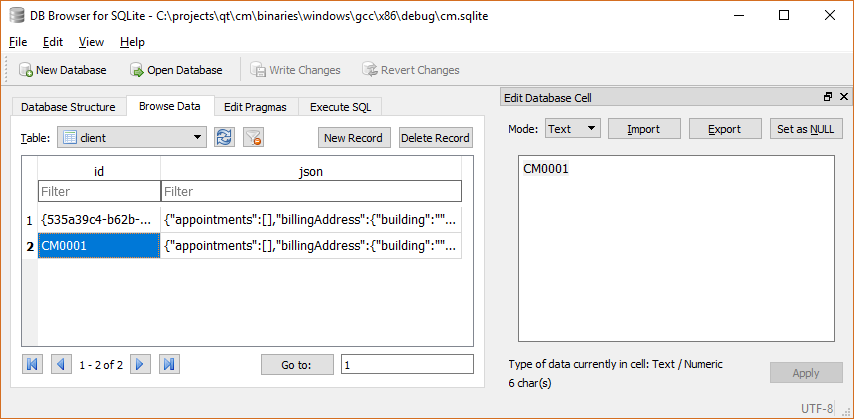Jump to first record with the navigation icon

point(32,364)
